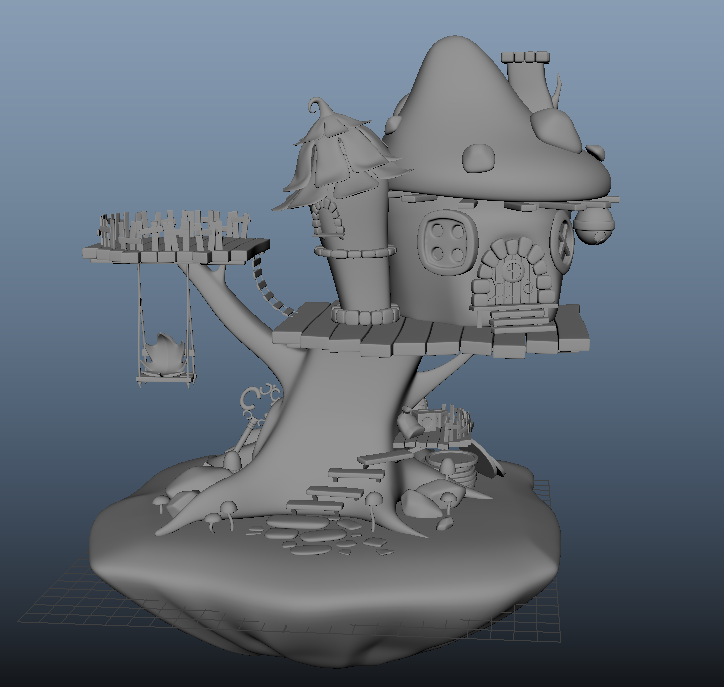
Task: Select the round lantern hanging under the roof
Action: point(594,224)
